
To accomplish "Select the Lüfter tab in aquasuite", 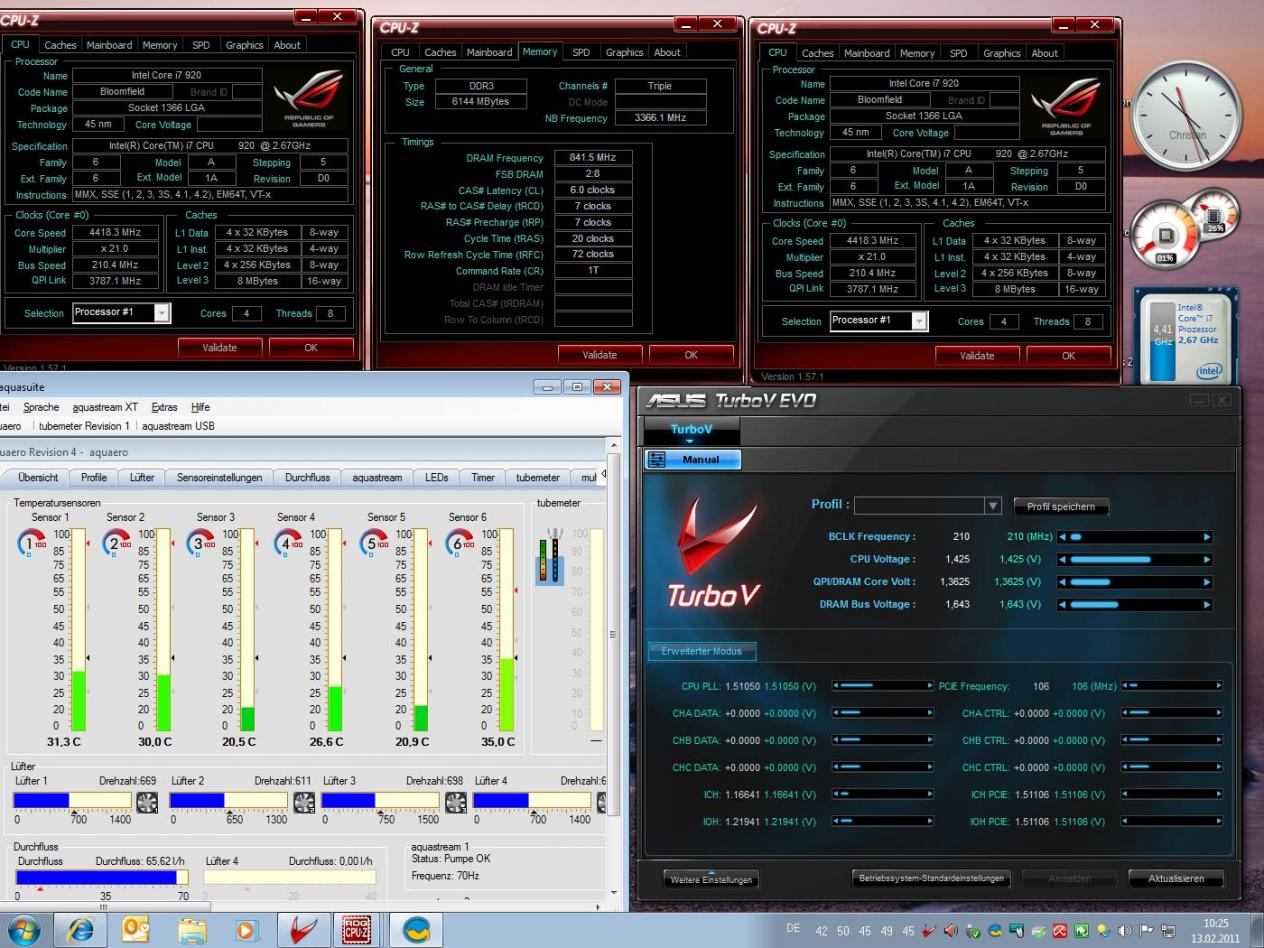I will (142, 477).
